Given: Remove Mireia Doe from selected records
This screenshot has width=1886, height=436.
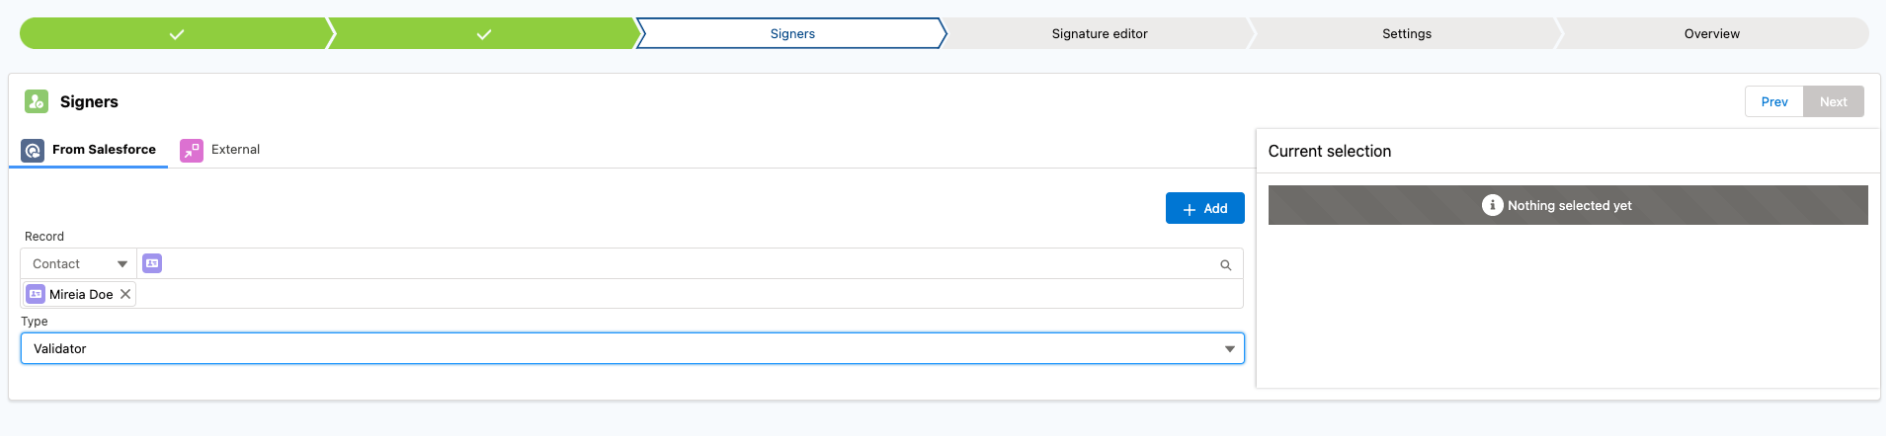Looking at the screenshot, I should [x=125, y=294].
